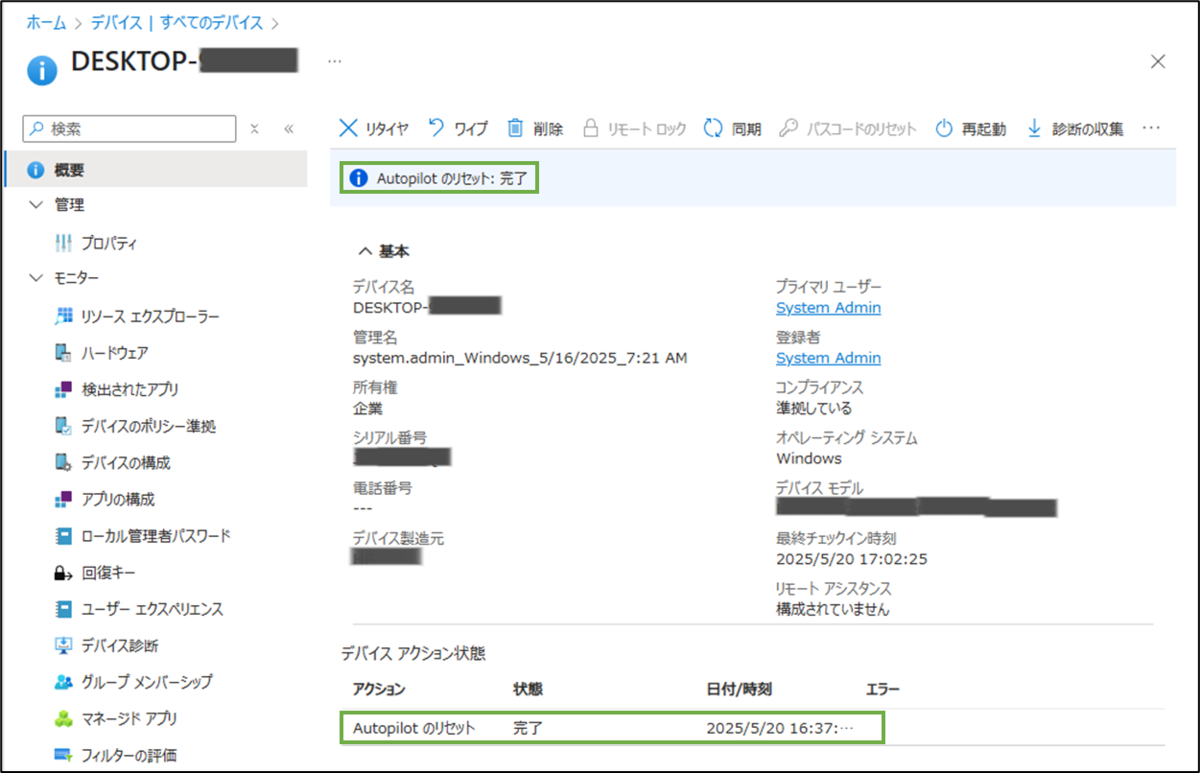Click the Hardware (ハードウェア) icon
1200x773 pixels.
(x=63, y=353)
